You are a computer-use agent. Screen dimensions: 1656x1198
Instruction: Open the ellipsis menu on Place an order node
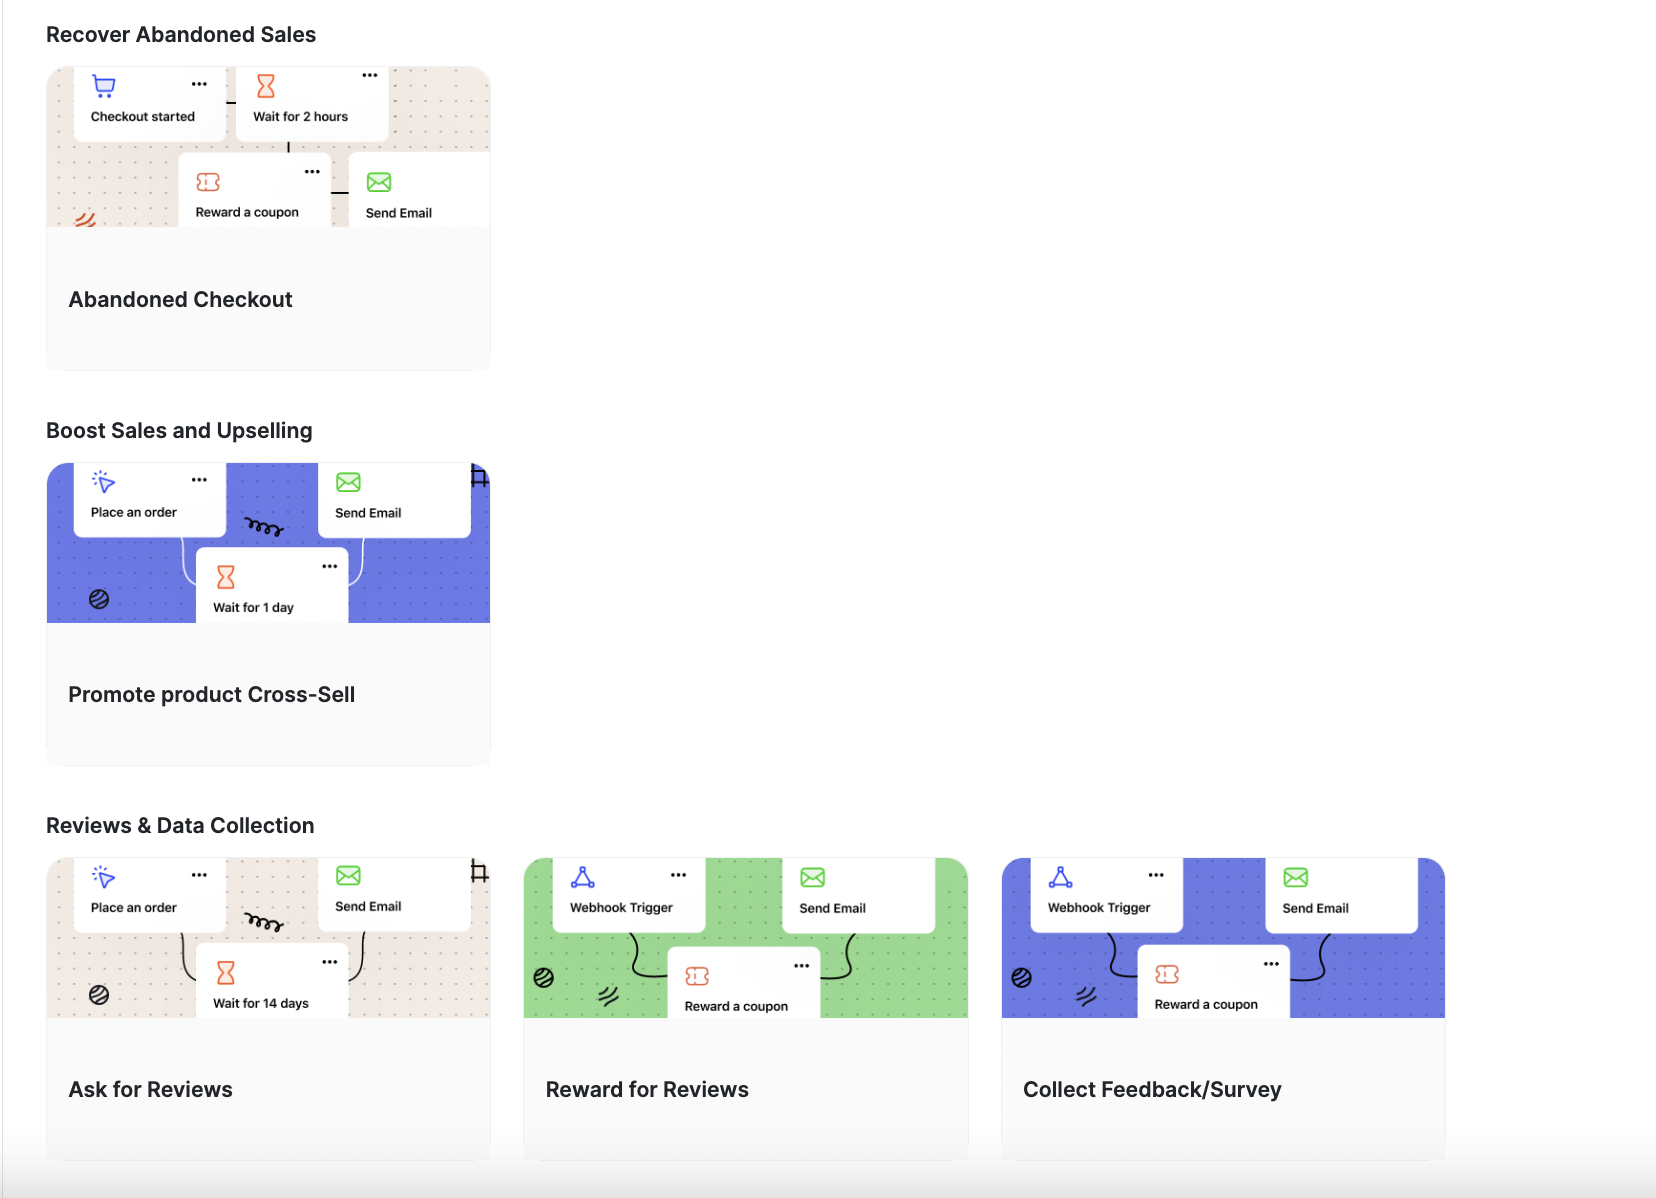(x=199, y=478)
